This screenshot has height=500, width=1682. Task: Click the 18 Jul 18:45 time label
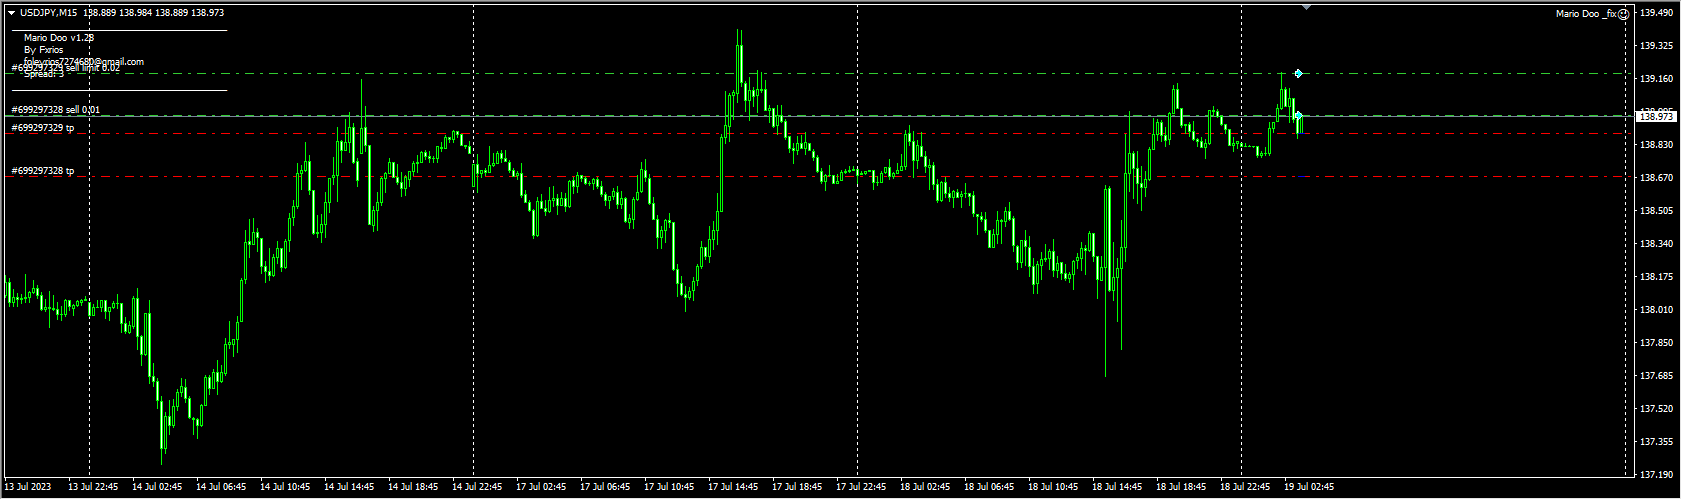coord(1181,487)
